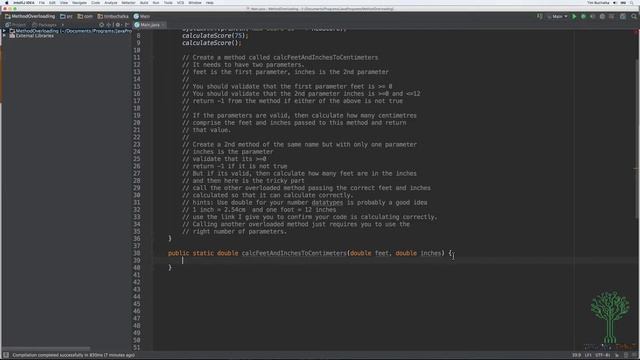Click Run with Coverage icon
This screenshot has width=640, height=360.
pos(592,16)
